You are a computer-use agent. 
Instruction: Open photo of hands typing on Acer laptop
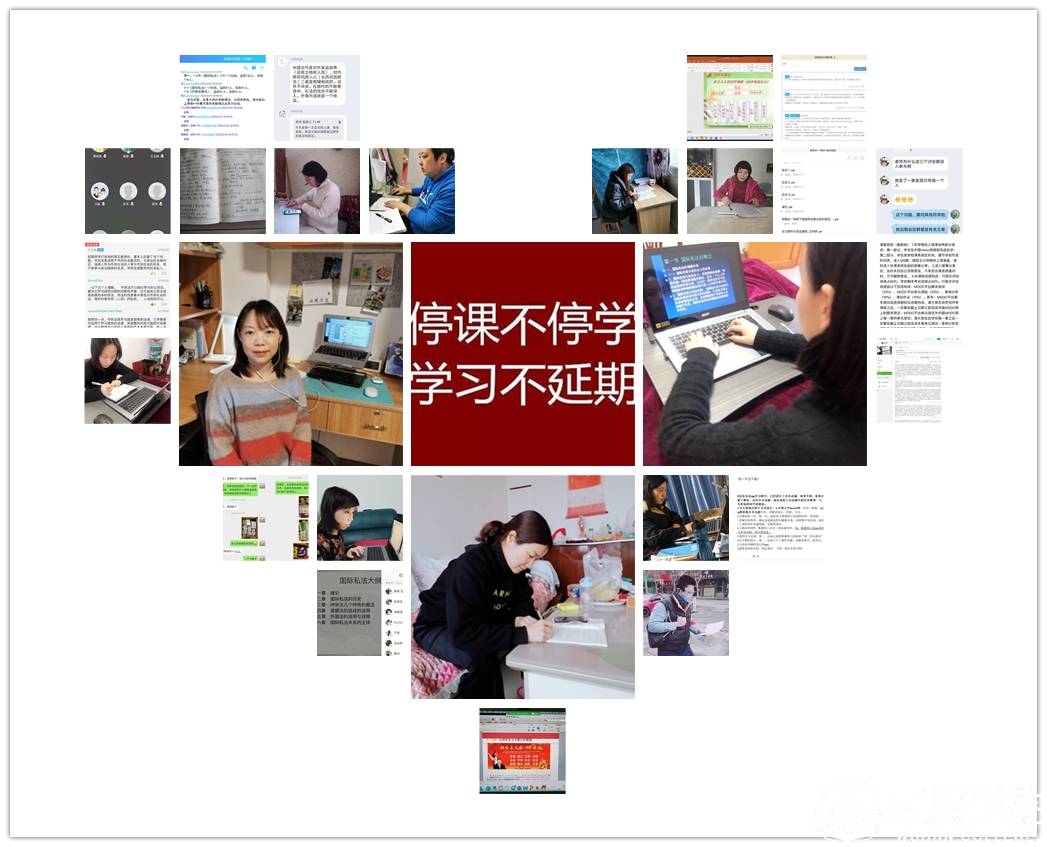click(754, 353)
